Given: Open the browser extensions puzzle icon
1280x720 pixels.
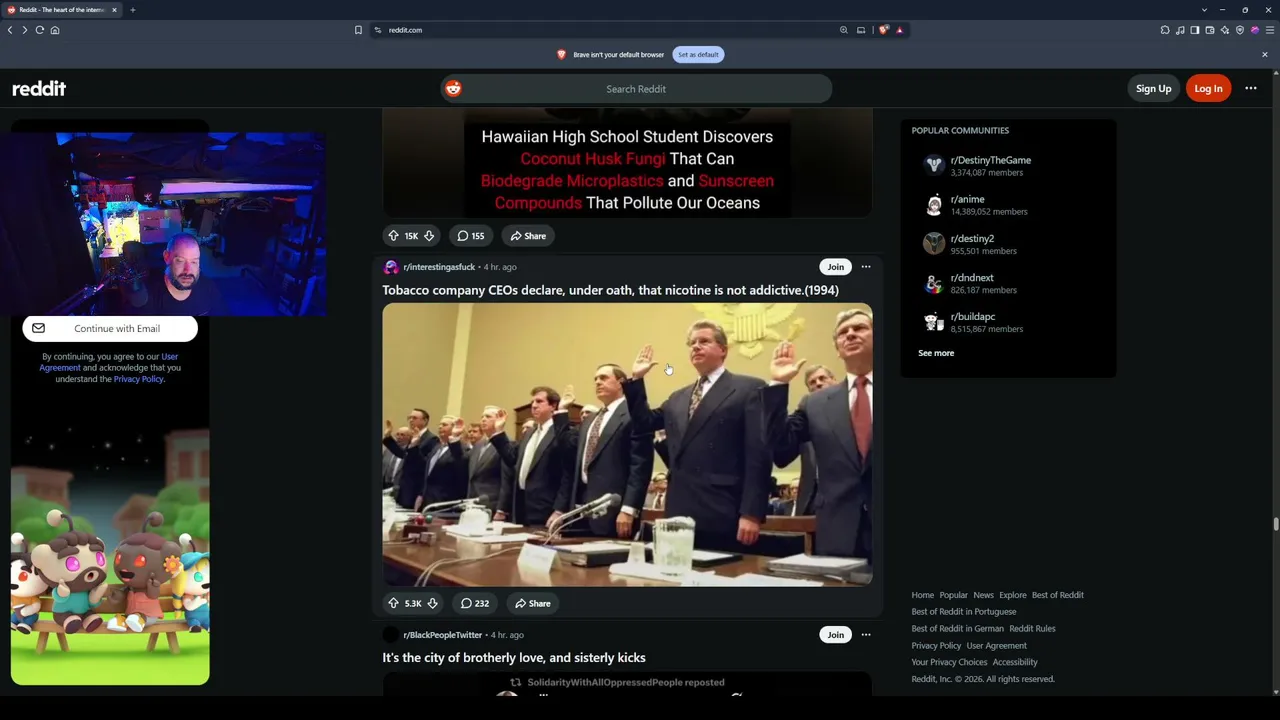Looking at the screenshot, I should tap(1165, 30).
